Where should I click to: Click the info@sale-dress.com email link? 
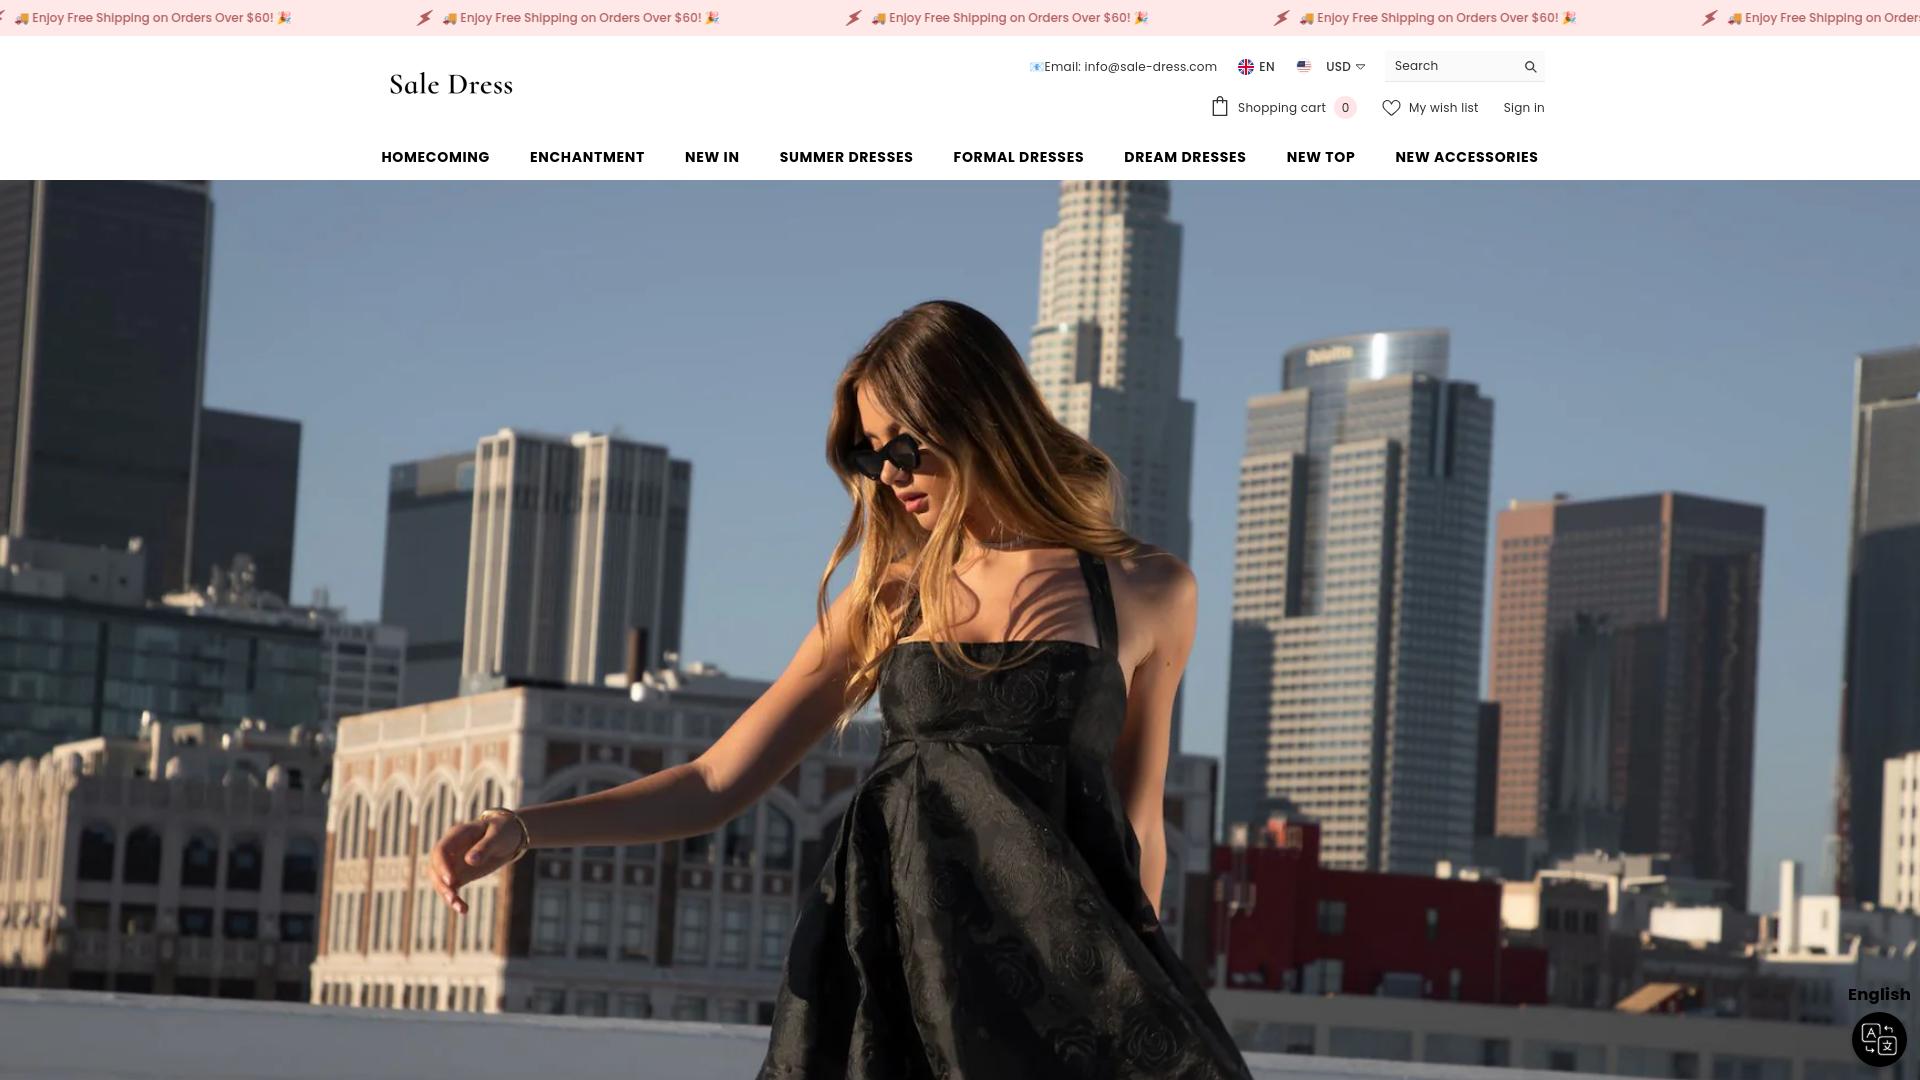pyautogui.click(x=1150, y=67)
